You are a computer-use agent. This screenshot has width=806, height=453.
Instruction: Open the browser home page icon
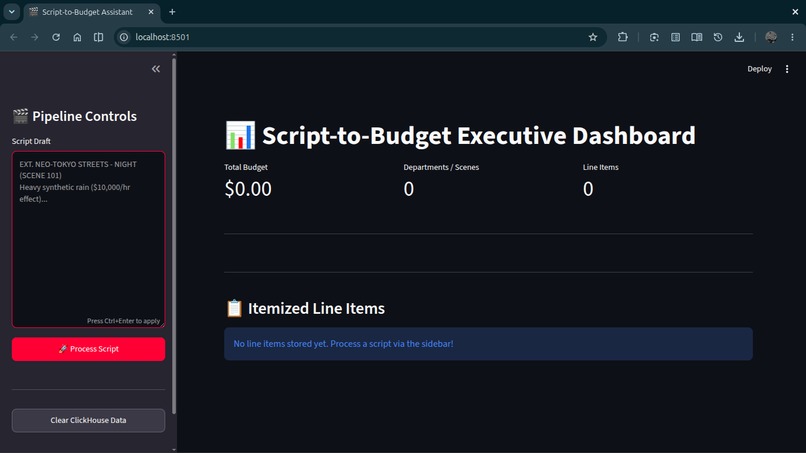(x=77, y=37)
